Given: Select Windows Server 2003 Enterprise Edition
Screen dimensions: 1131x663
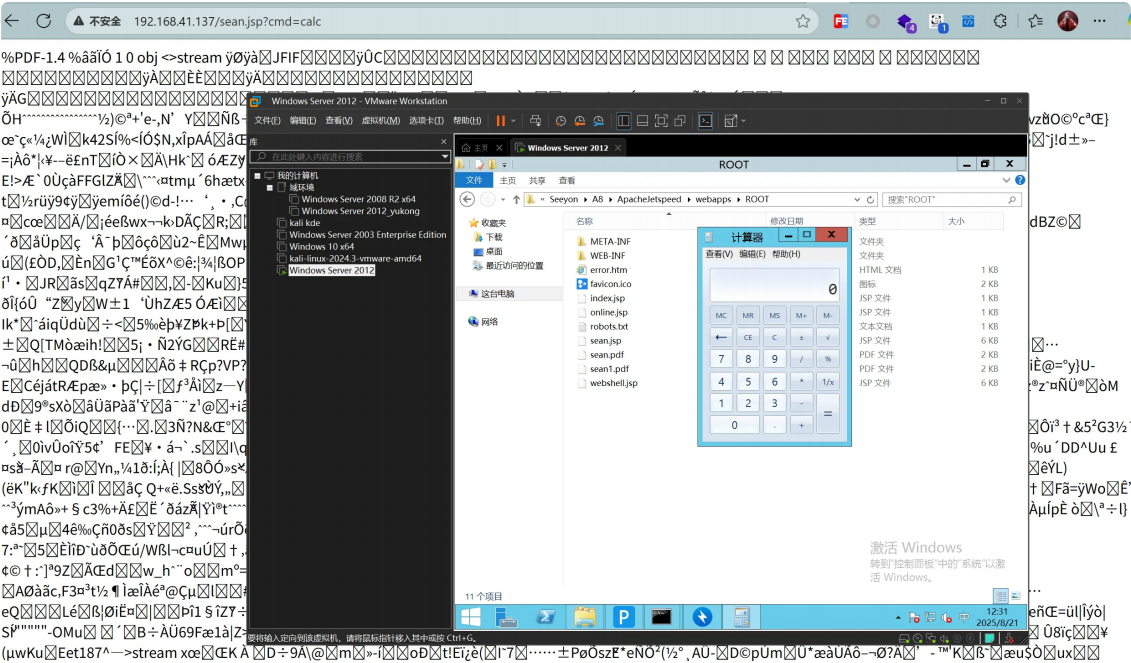Looking at the screenshot, I should [x=368, y=234].
